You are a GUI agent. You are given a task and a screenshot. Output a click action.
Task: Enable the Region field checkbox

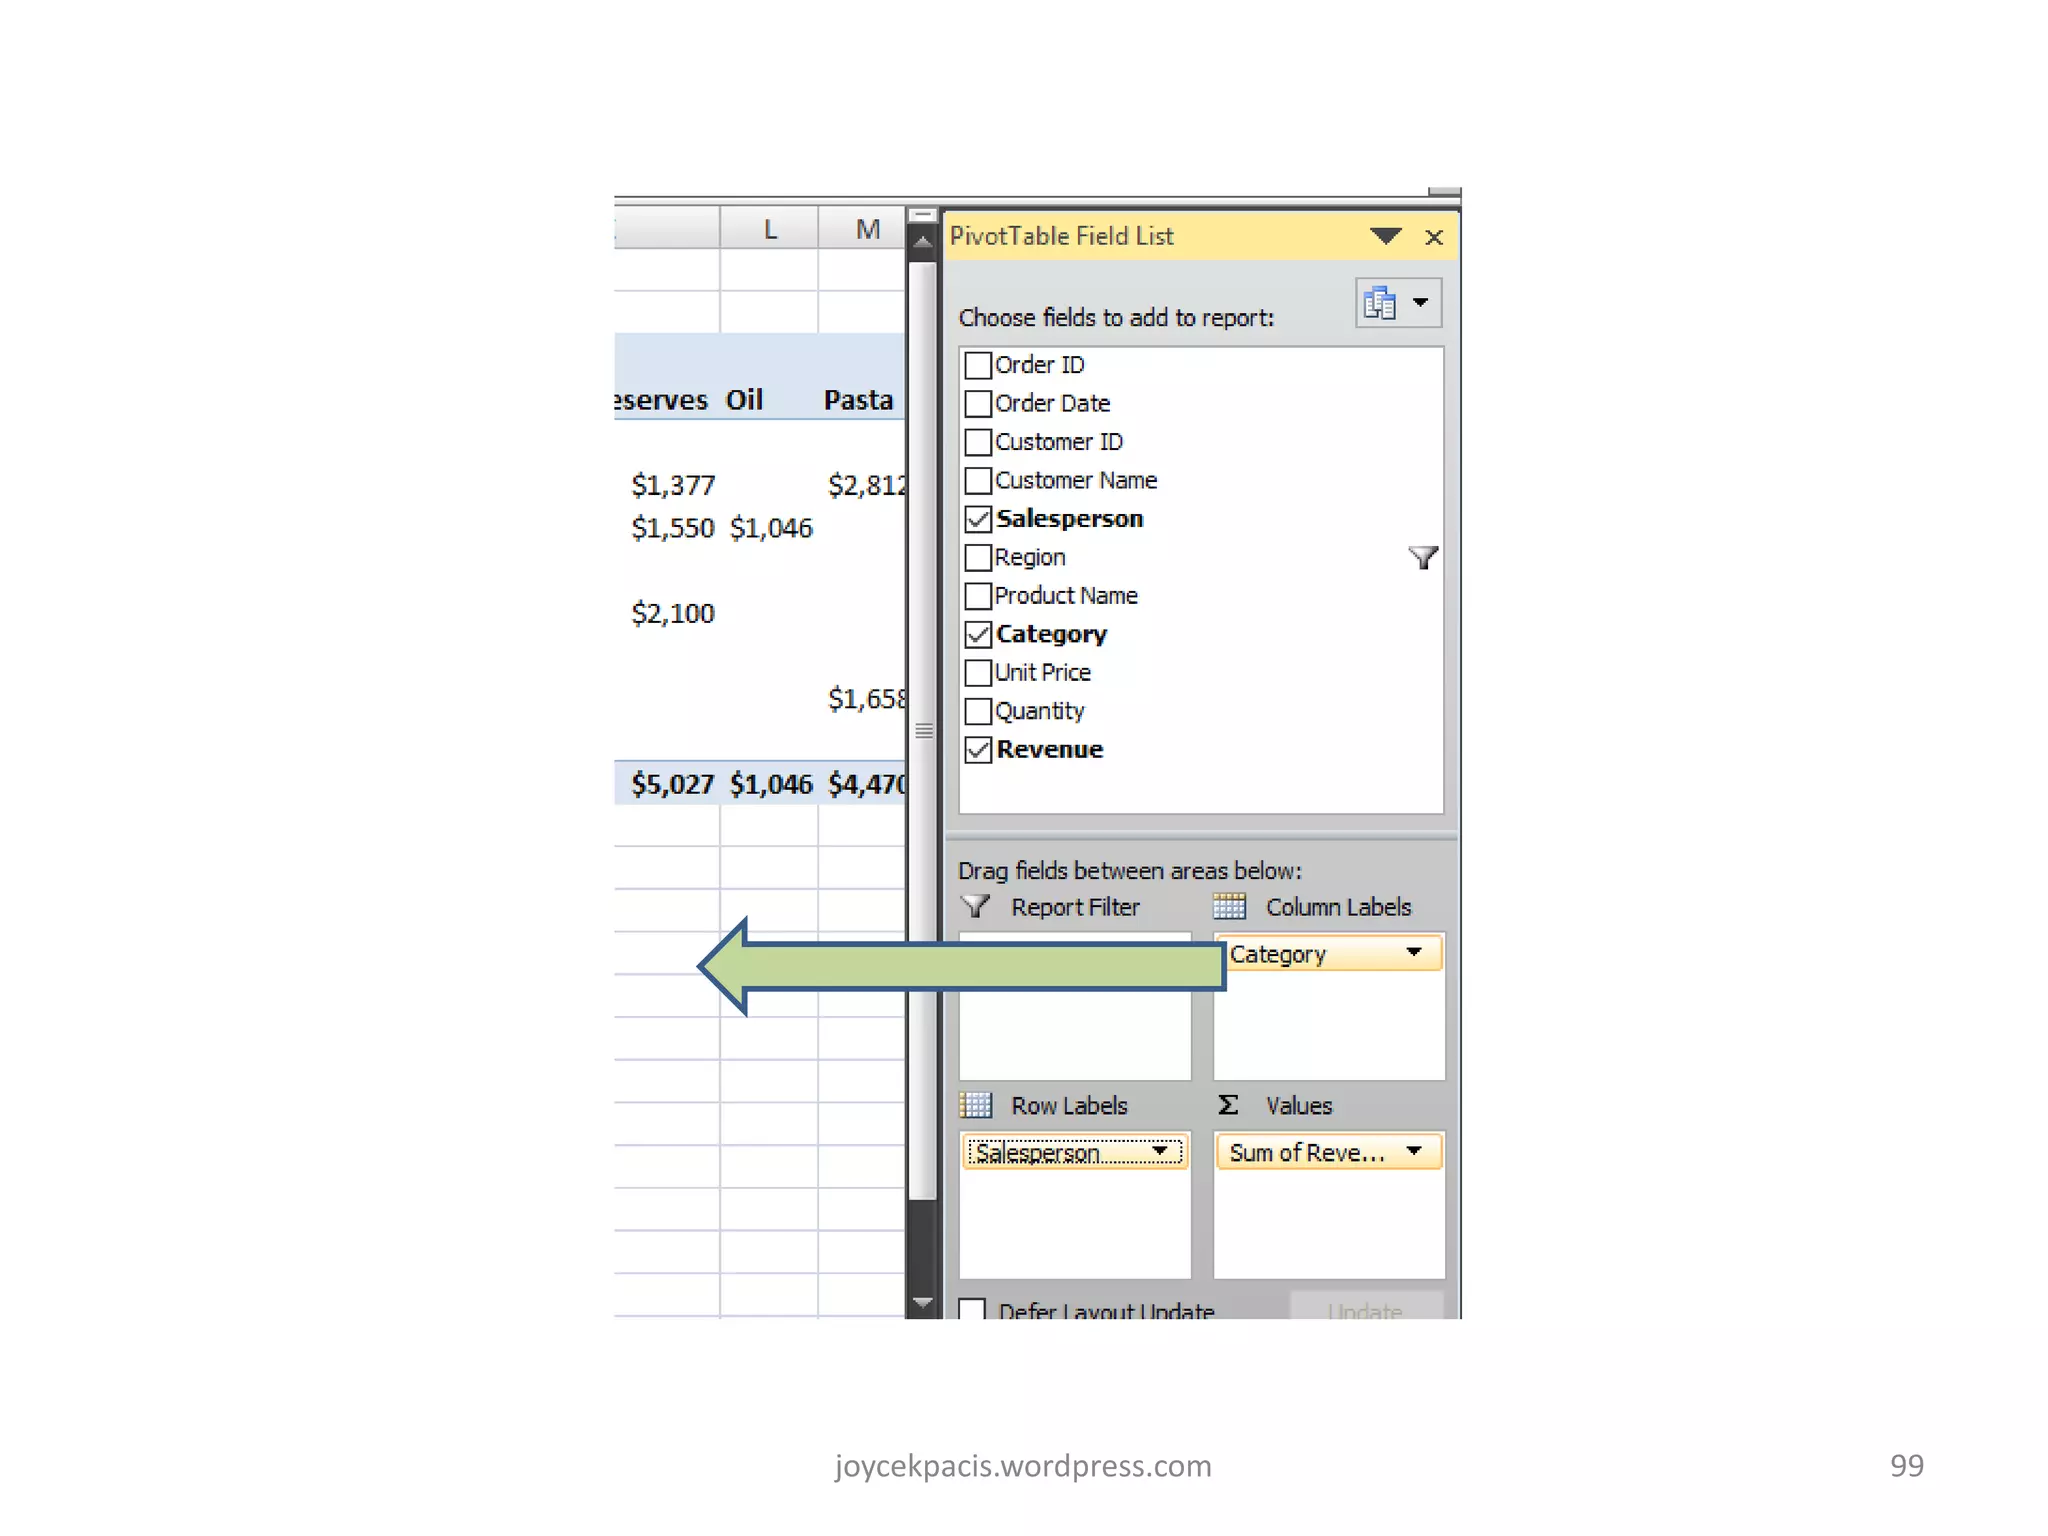click(978, 557)
